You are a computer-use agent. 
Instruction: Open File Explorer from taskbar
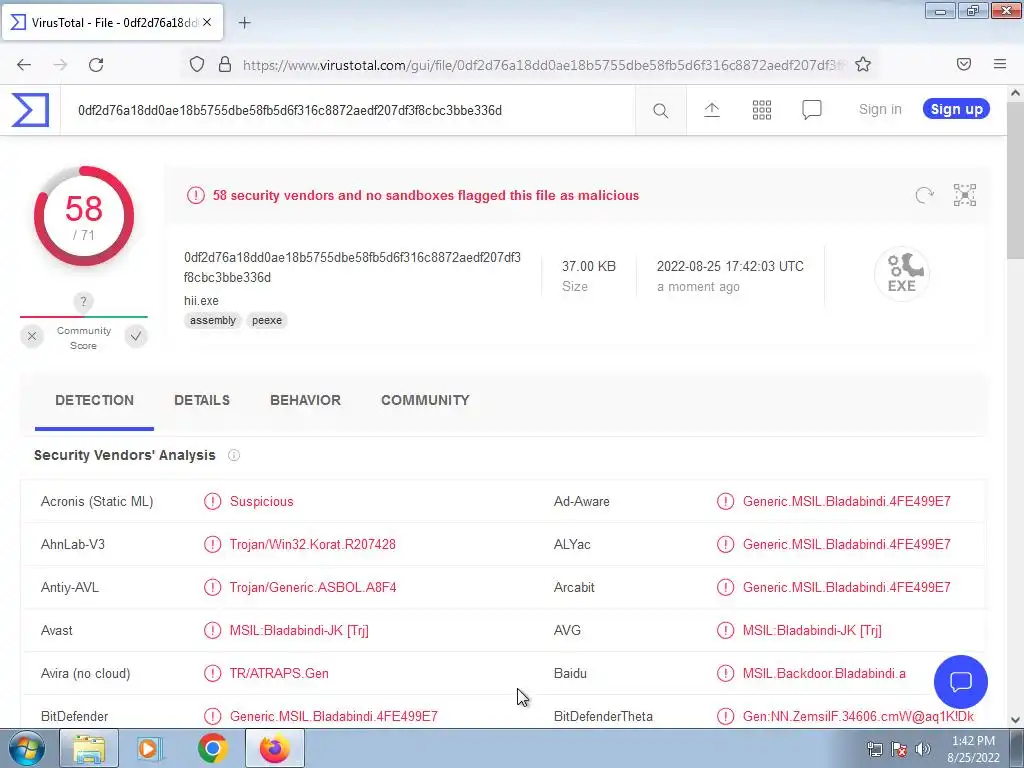(x=89, y=749)
